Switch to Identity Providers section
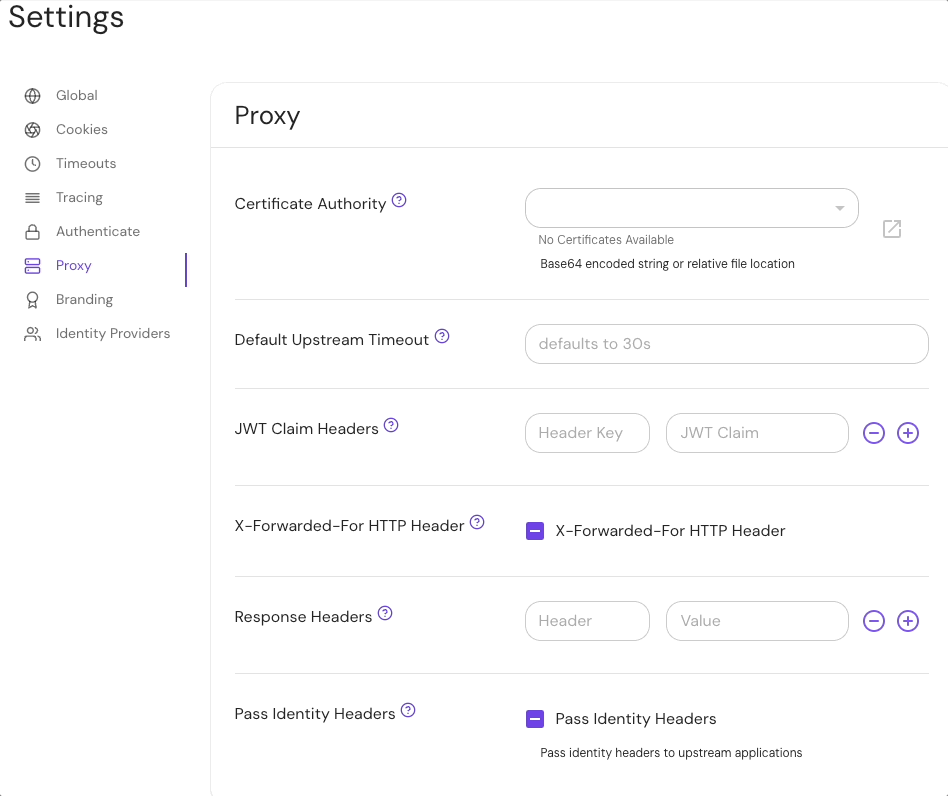The height and width of the screenshot is (796, 948). (112, 333)
